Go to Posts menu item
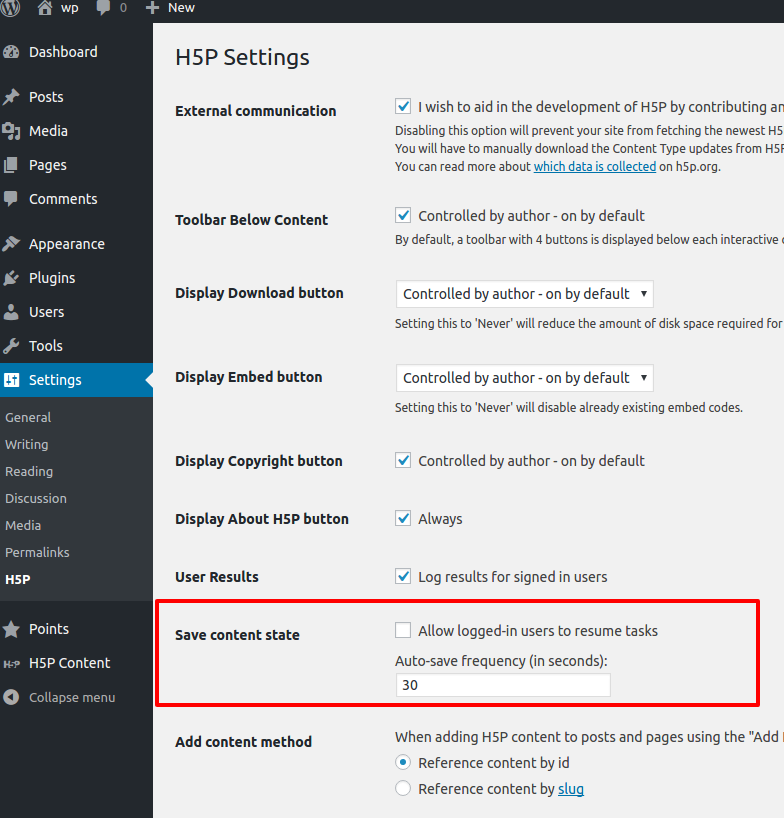The width and height of the screenshot is (784, 818). tap(46, 97)
